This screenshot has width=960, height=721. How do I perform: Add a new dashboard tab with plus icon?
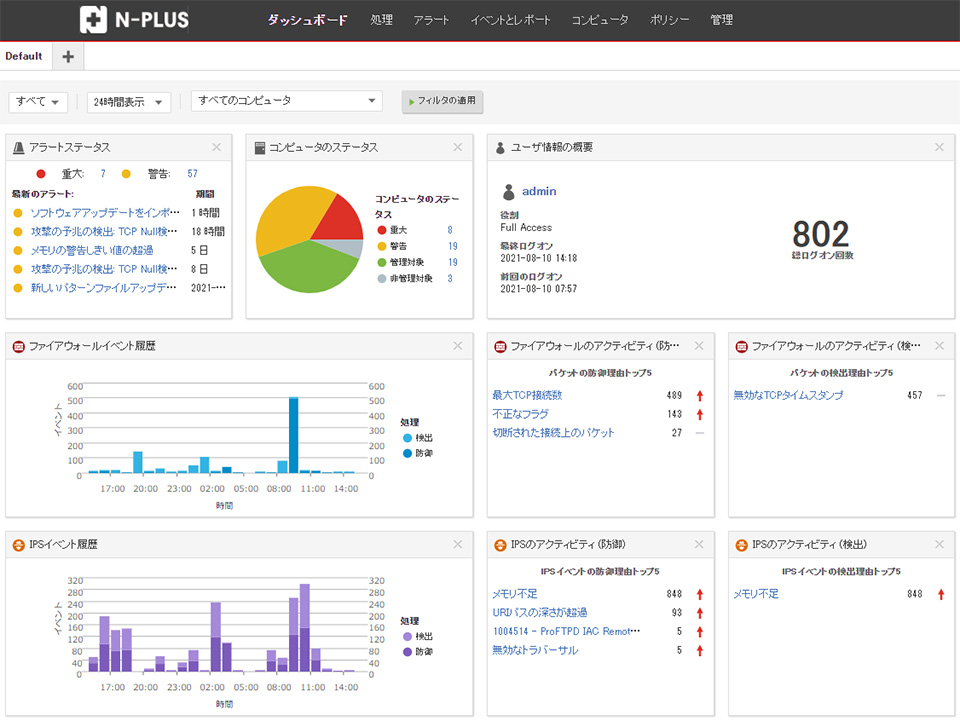[68, 56]
